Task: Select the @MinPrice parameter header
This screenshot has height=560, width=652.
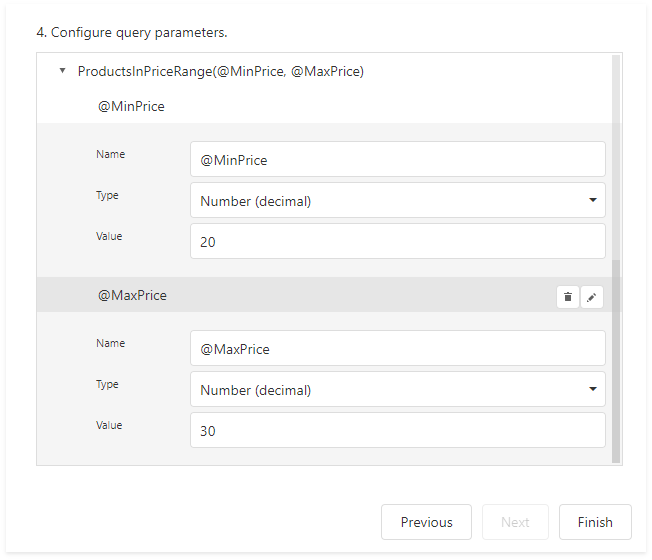Action: tap(131, 106)
